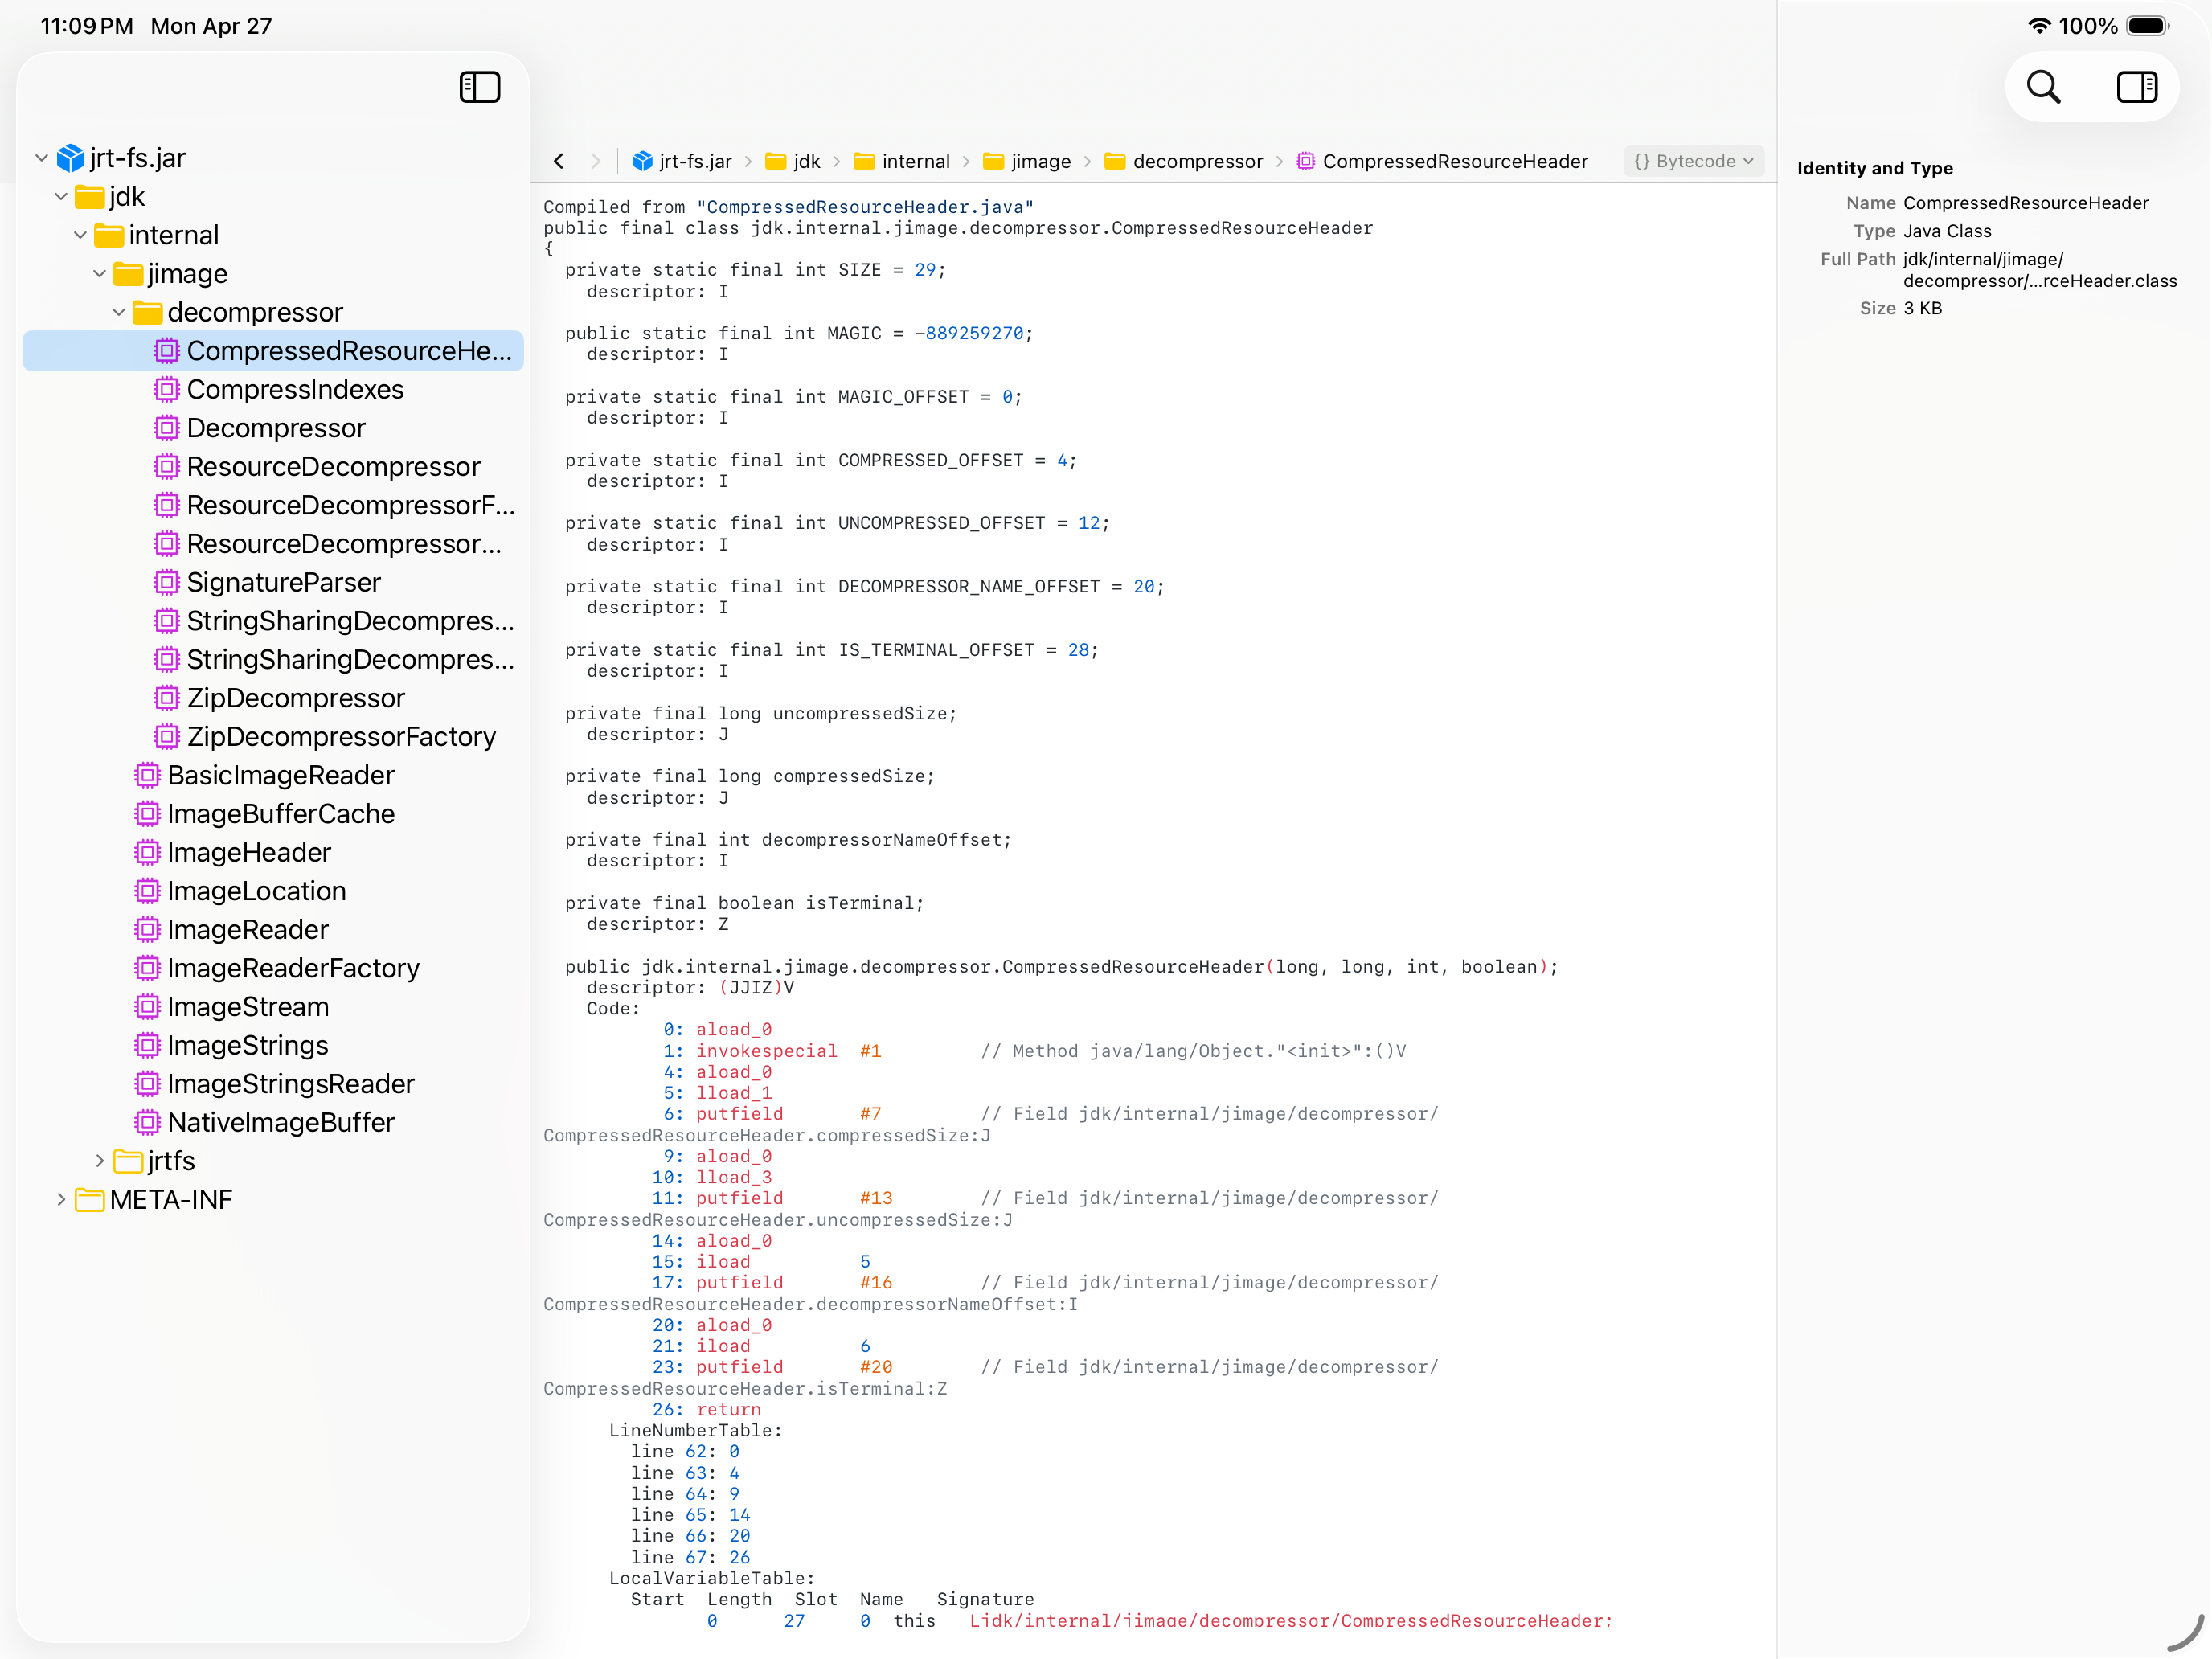Collapse the decompressor folder chevron
The height and width of the screenshot is (1659, 2212).
point(119,313)
